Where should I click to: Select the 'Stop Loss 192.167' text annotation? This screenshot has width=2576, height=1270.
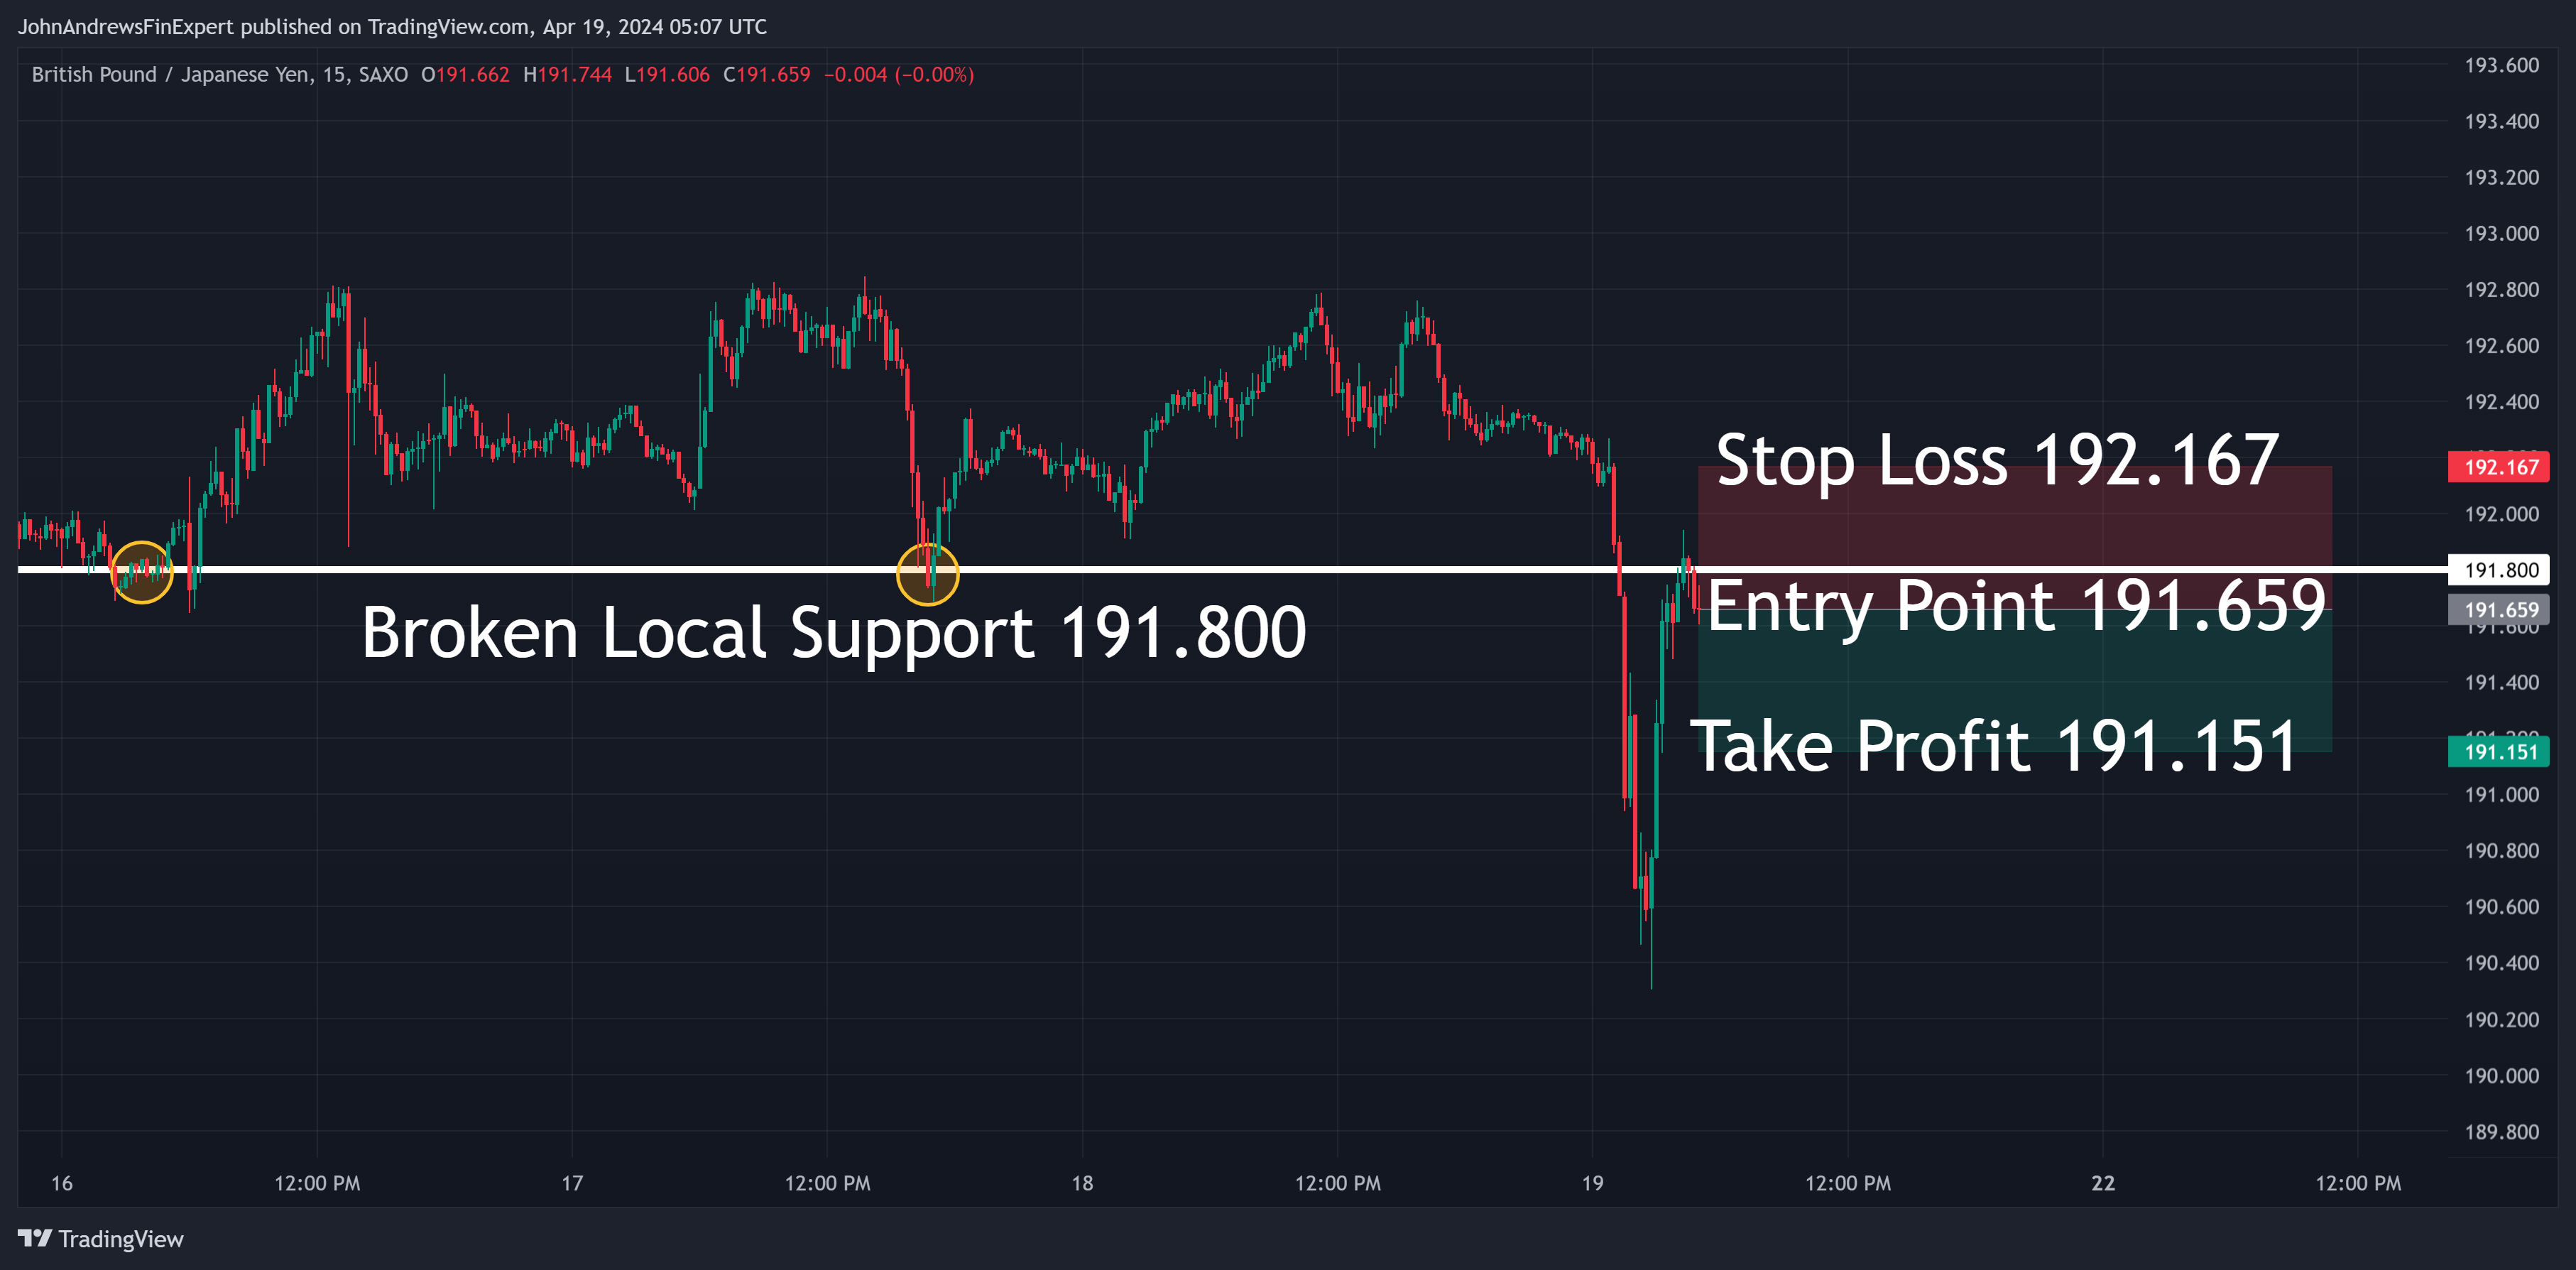[1996, 460]
